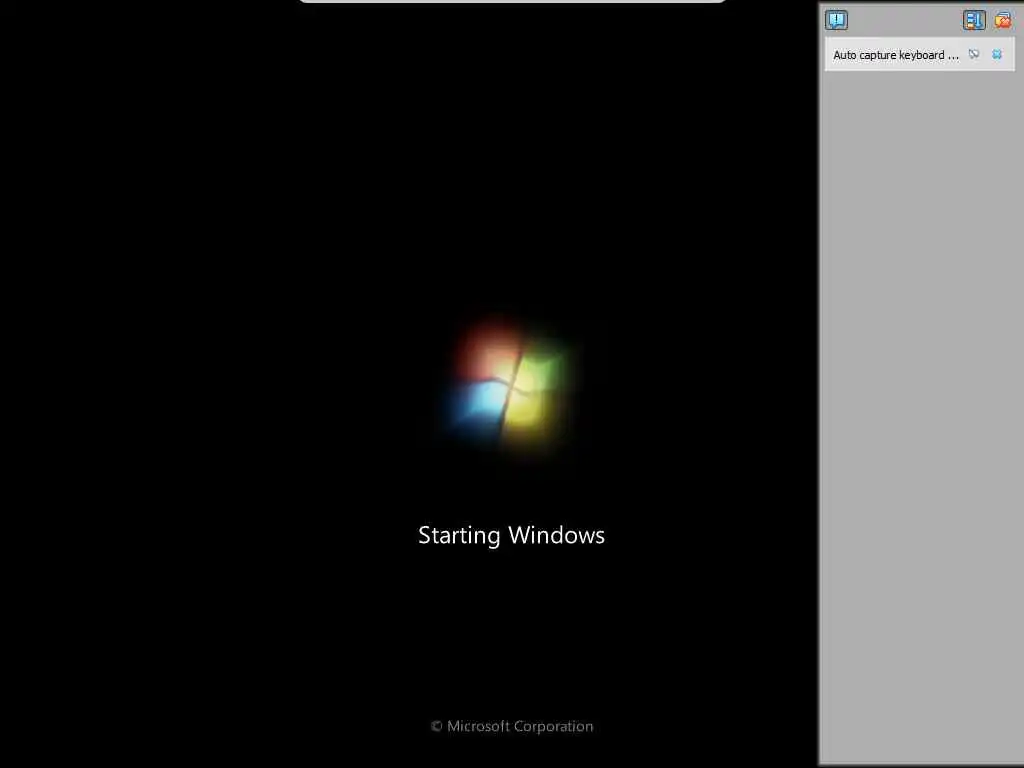
Task: Disable the 'Auto capture keyboard' message via crossed icon
Action: point(974,54)
